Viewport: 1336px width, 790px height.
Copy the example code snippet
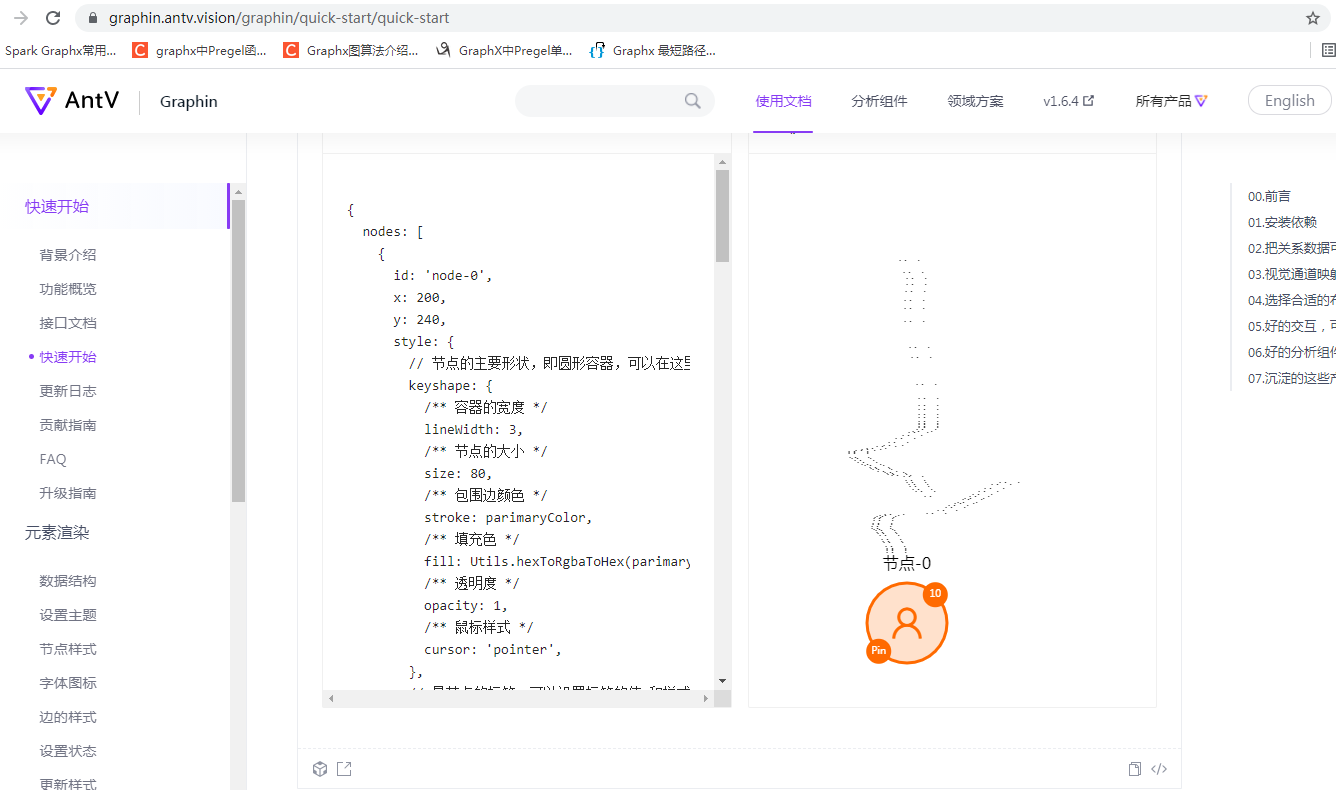[1134, 768]
